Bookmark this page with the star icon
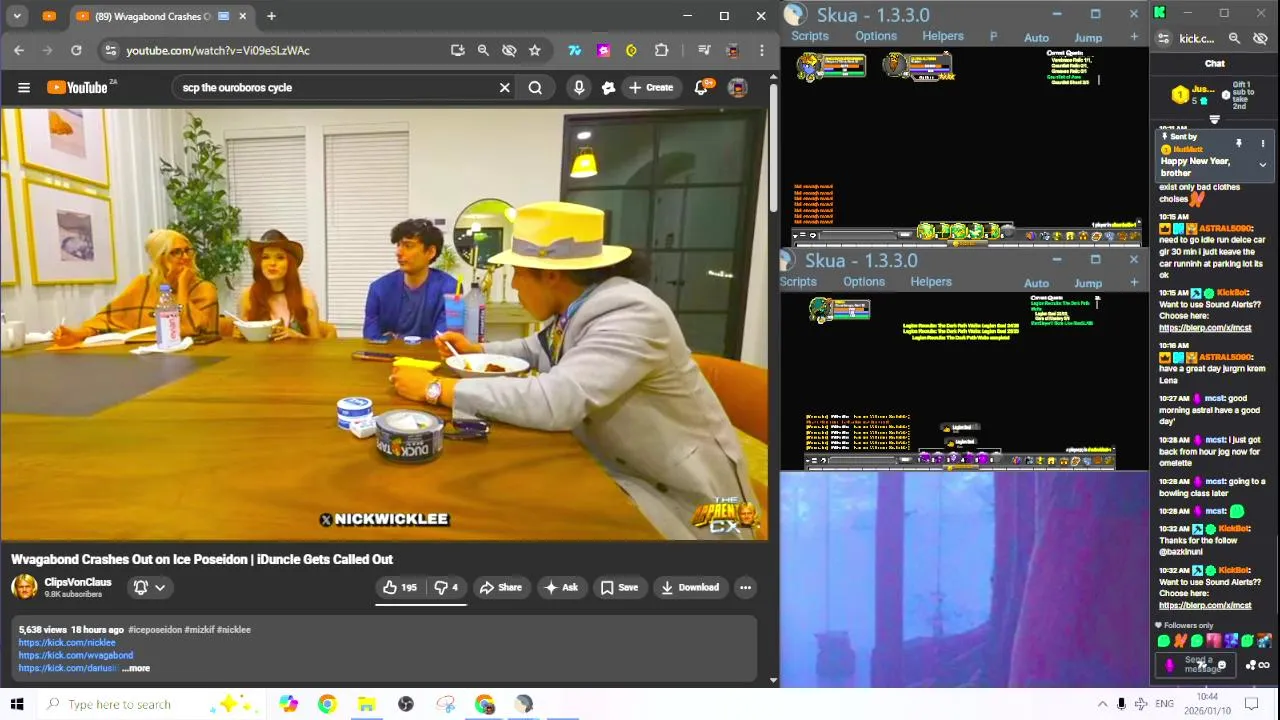The image size is (1280, 720). 535,50
